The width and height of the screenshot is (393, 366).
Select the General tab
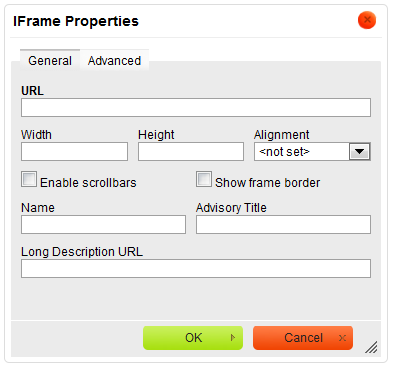click(50, 61)
